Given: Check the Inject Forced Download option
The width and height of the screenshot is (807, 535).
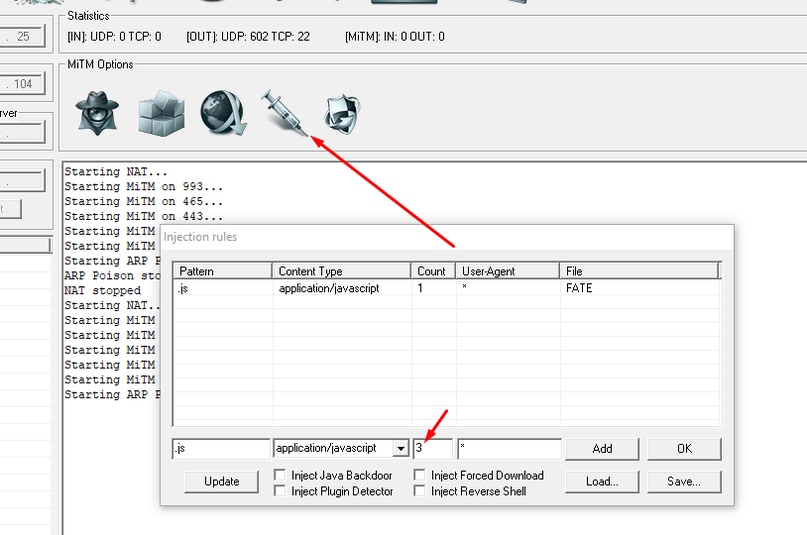Looking at the screenshot, I should (x=421, y=476).
